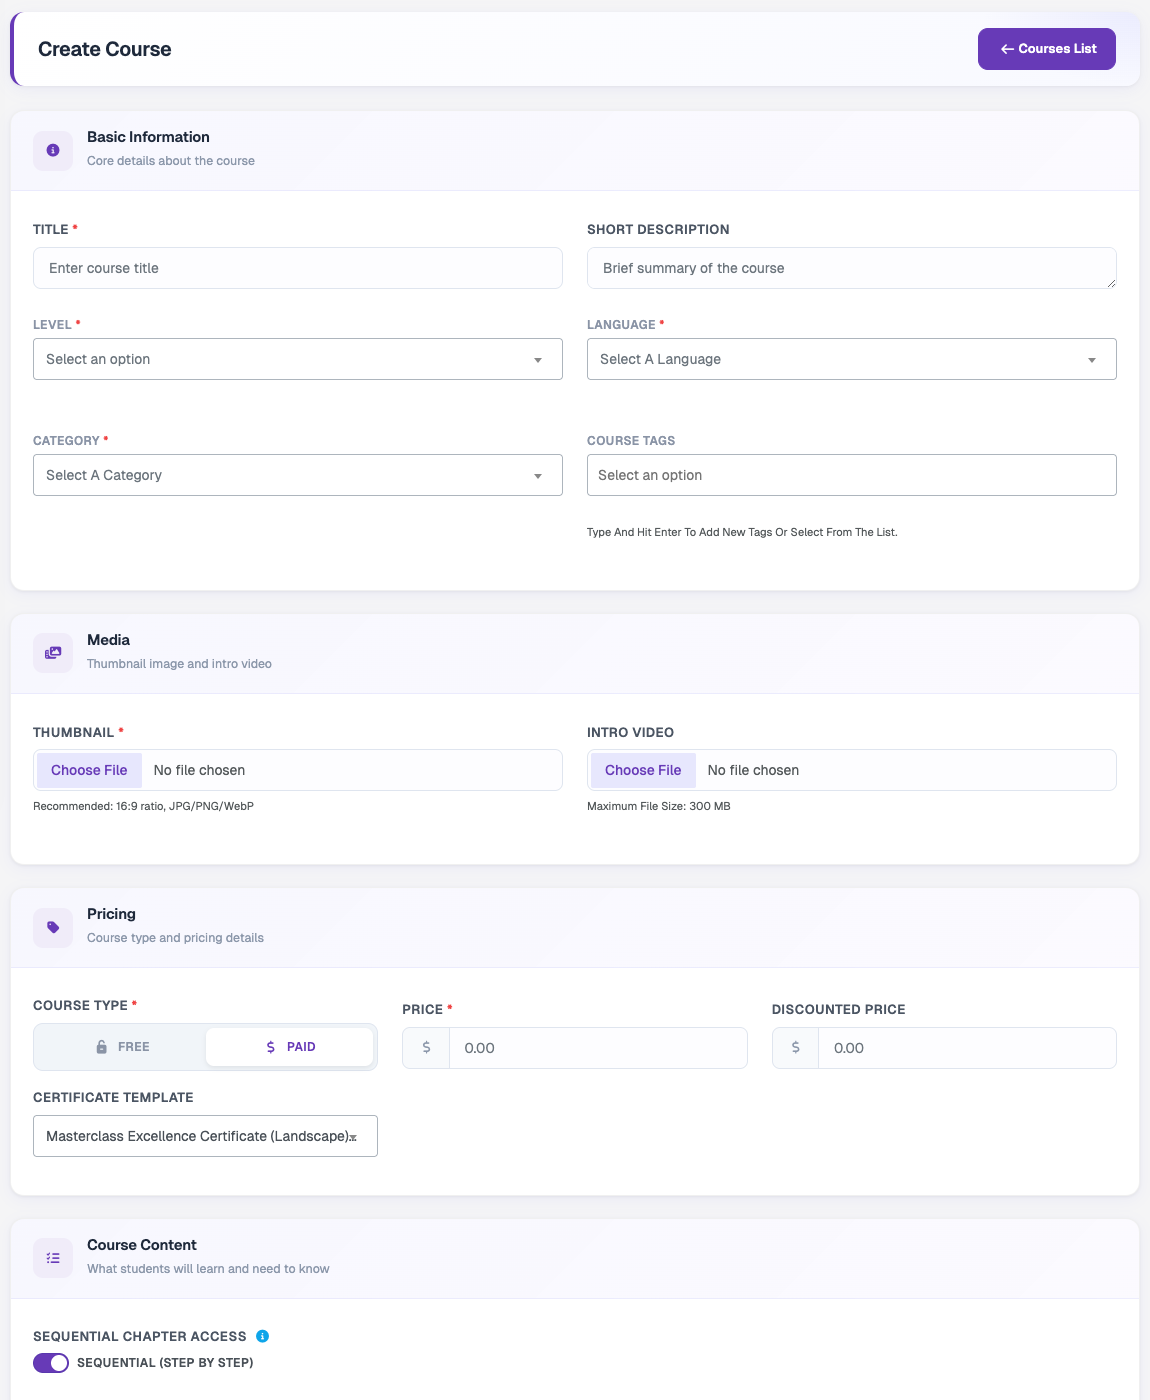Screen dimensions: 1150x1400
Task: Click the Media section image icon
Action: (53, 653)
